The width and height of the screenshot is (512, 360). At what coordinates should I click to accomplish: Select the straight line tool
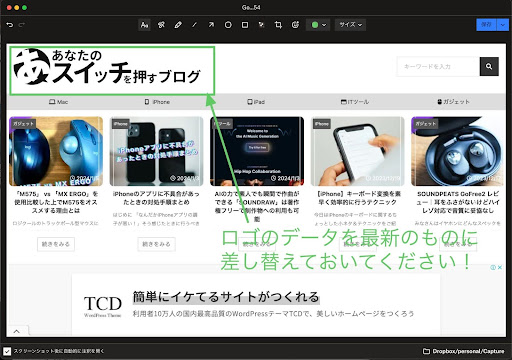coord(195,25)
